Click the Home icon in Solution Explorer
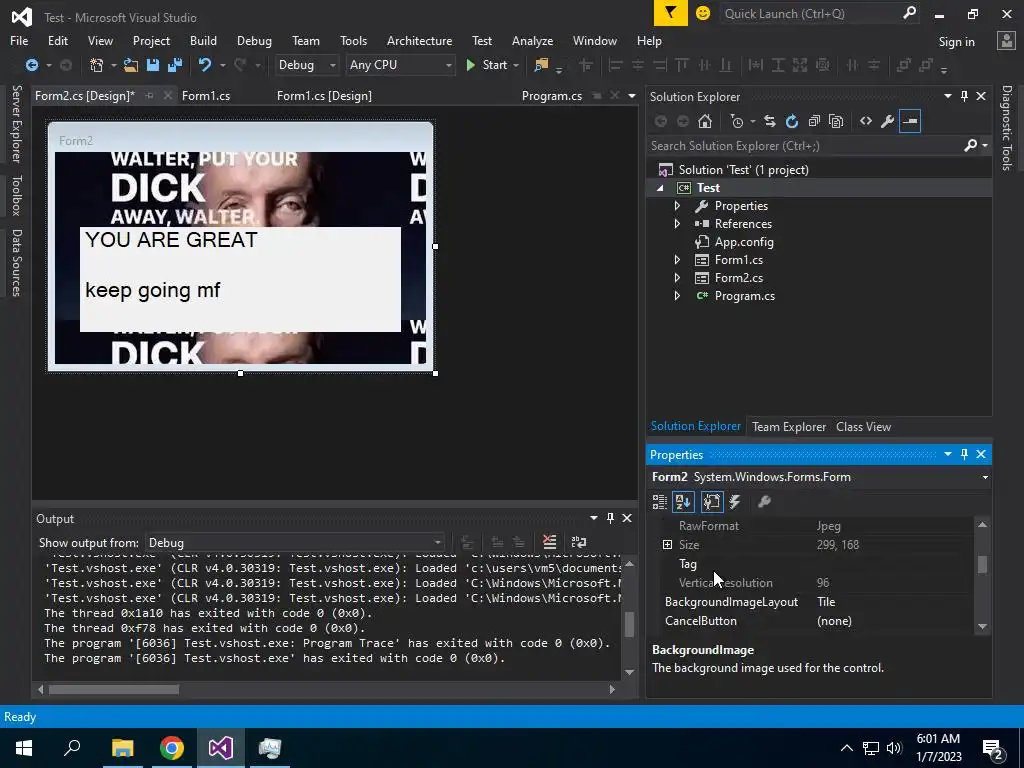The height and width of the screenshot is (768, 1024). (x=705, y=121)
